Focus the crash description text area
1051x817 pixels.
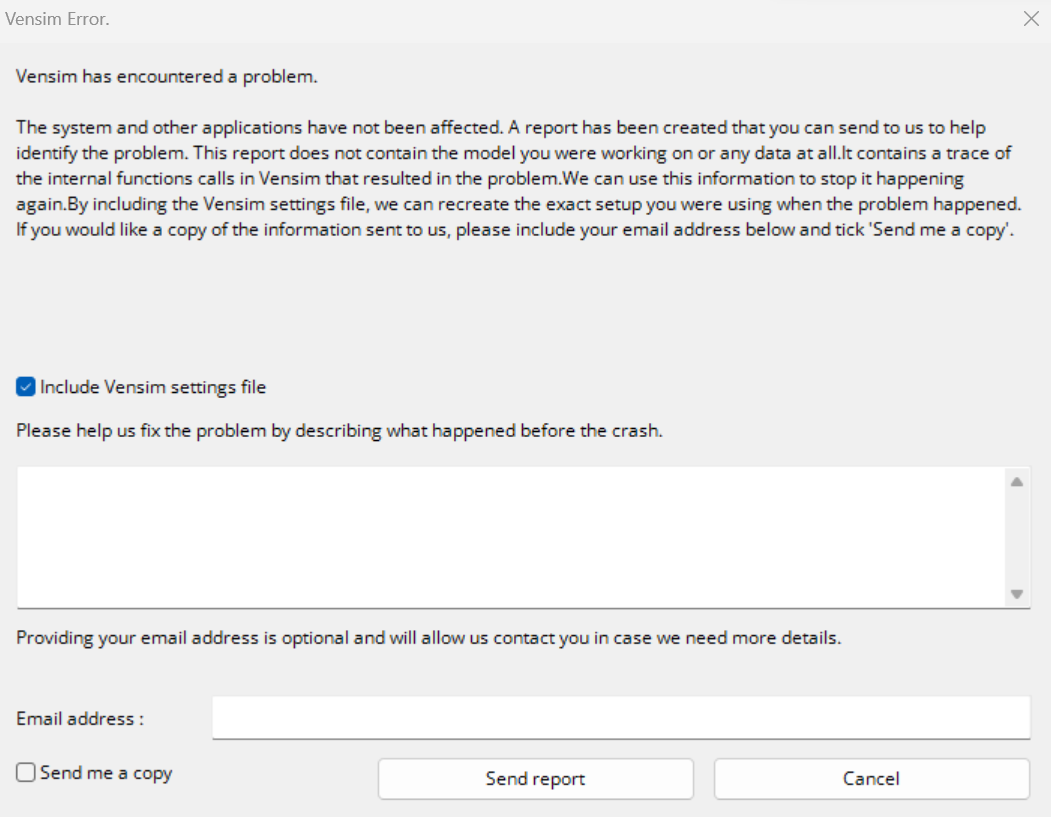coord(511,538)
